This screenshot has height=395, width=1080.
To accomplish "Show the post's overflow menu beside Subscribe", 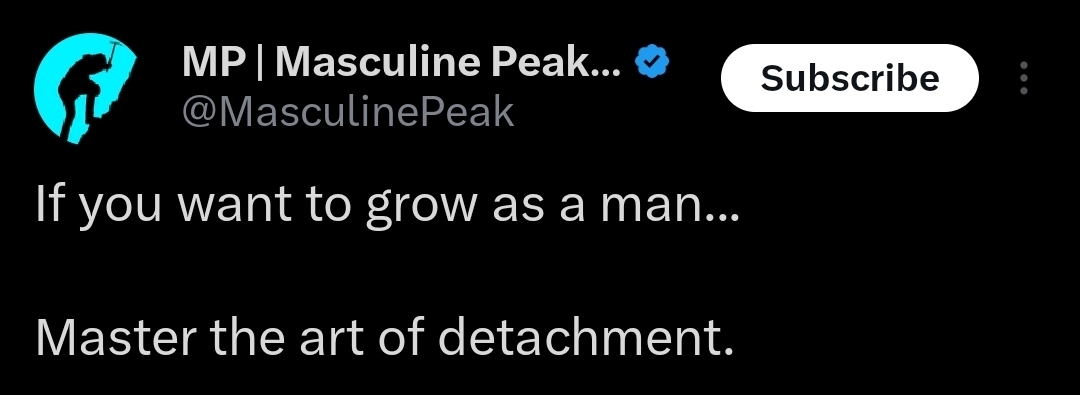I will click(x=1024, y=78).
